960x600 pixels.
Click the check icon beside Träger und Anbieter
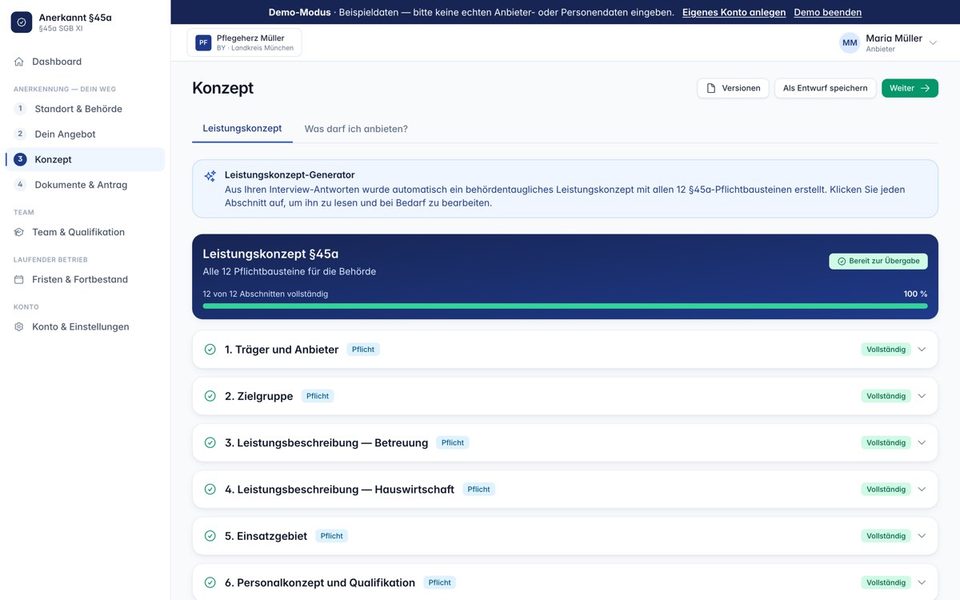pyautogui.click(x=210, y=350)
